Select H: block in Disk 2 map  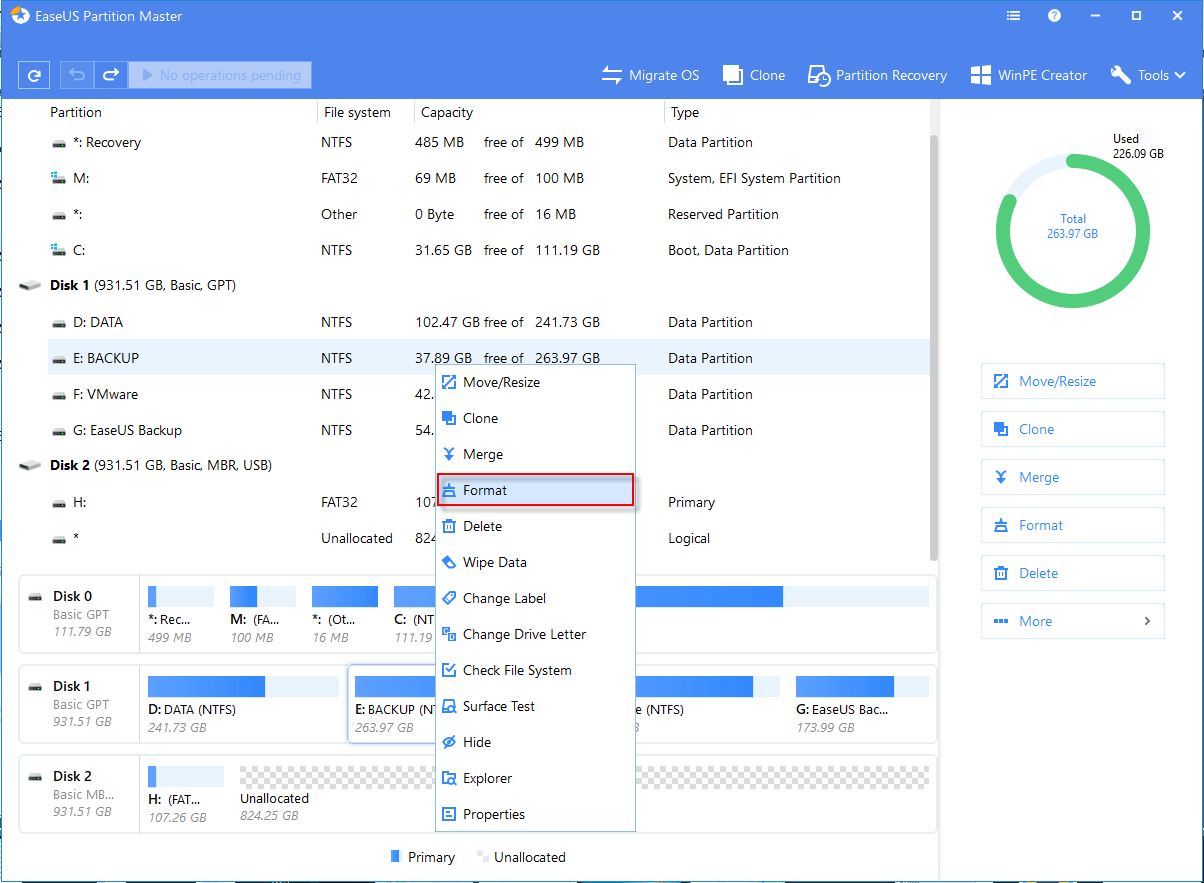(186, 795)
